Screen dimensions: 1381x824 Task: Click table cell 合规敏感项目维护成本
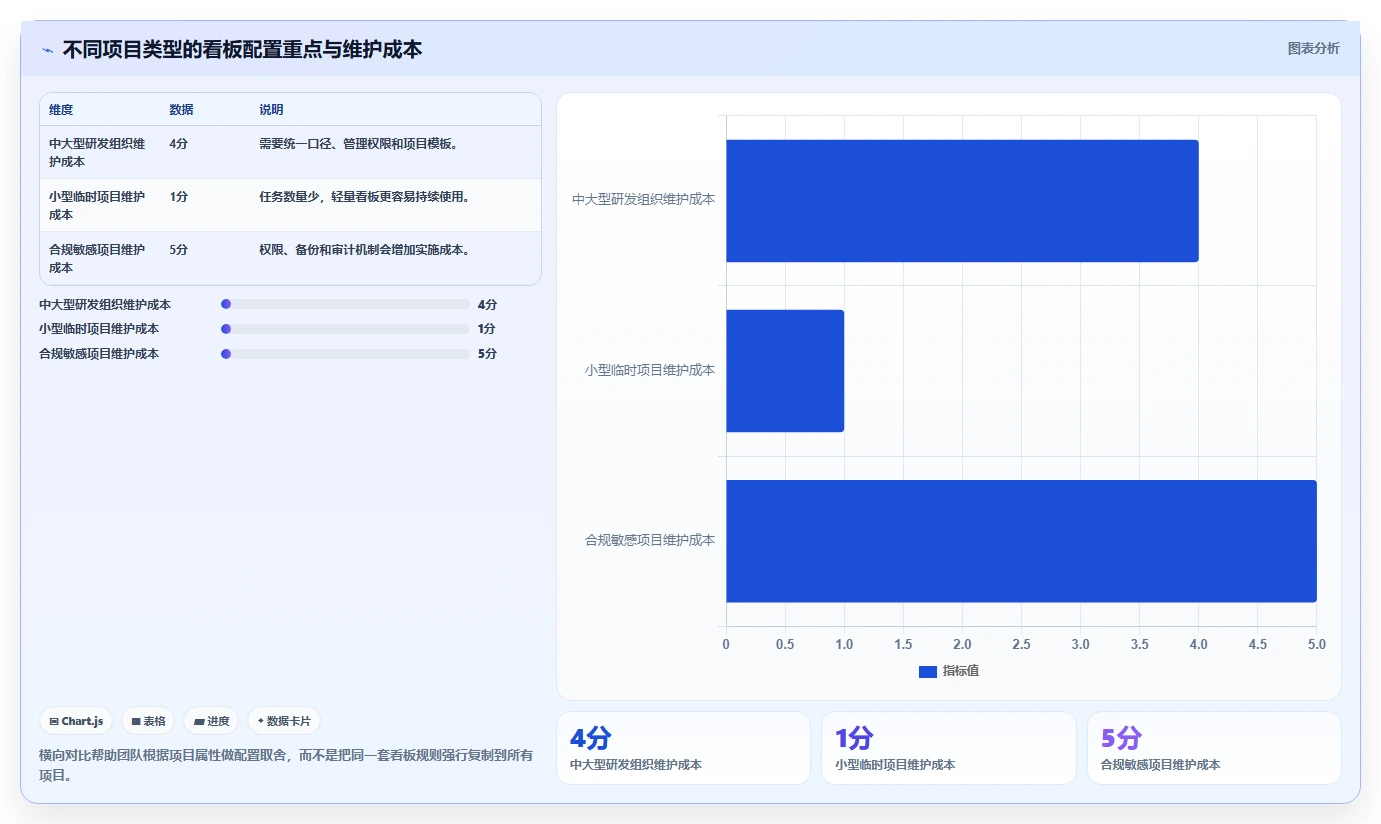pos(98,258)
